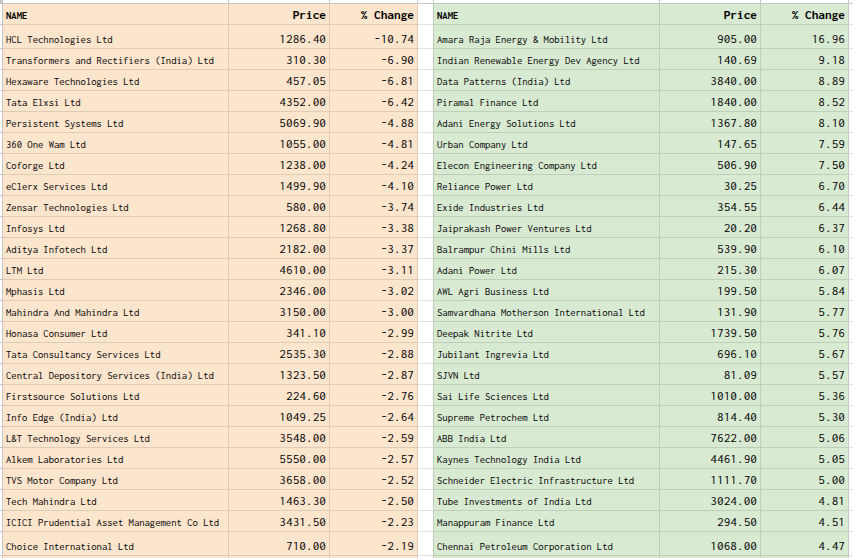Click 360 One Wam Ltd
The height and width of the screenshot is (558, 853).
115,145
